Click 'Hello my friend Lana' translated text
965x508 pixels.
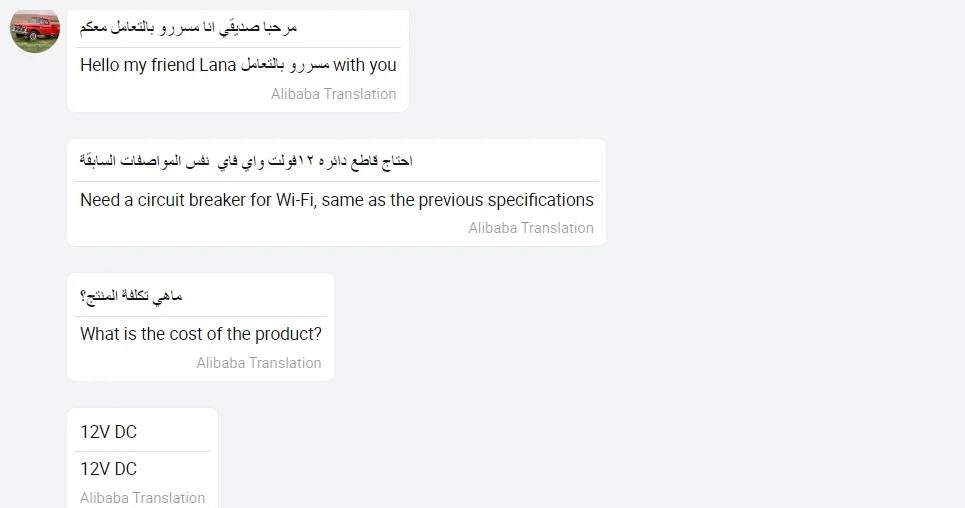pyautogui.click(x=158, y=65)
